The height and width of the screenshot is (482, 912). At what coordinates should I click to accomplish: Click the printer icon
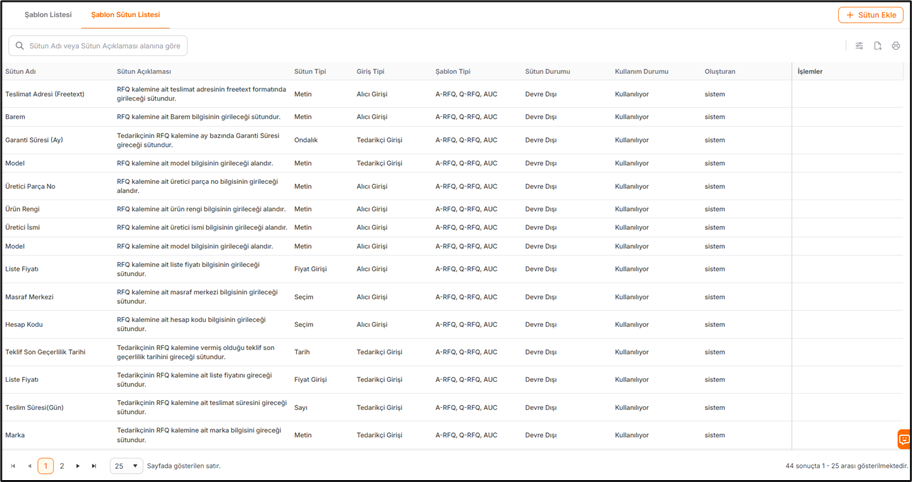pyautogui.click(x=896, y=46)
